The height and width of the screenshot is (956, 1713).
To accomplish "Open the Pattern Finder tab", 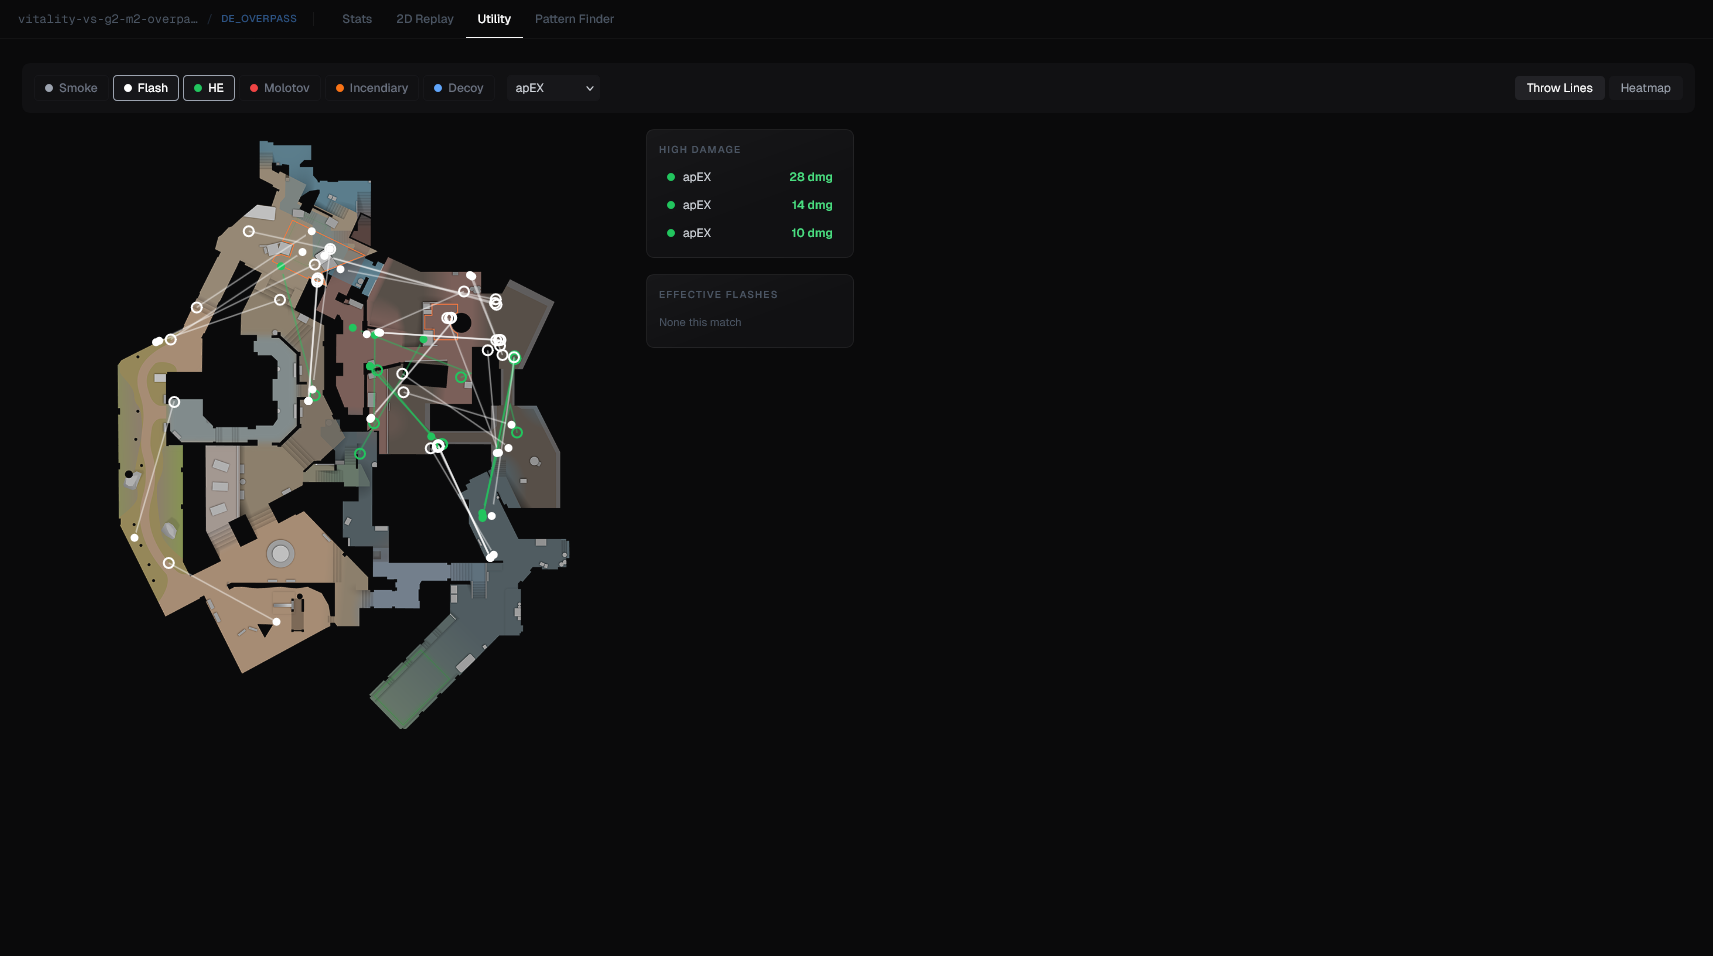I will (574, 19).
